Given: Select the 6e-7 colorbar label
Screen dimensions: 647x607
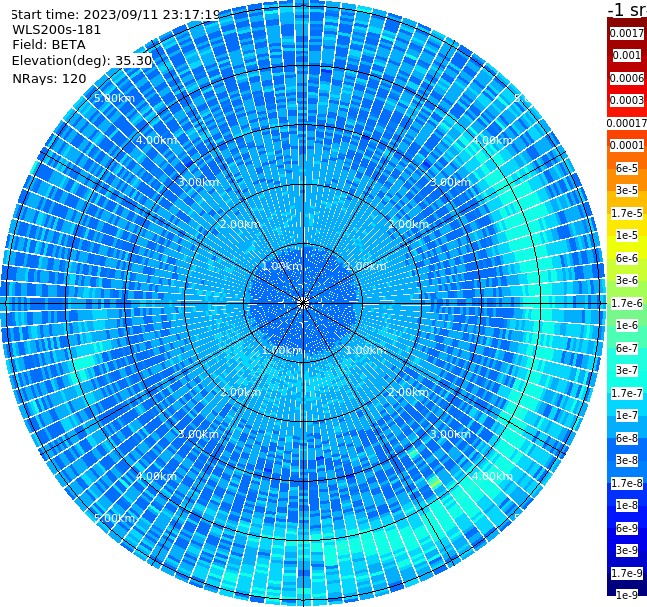Looking at the screenshot, I should pyautogui.click(x=627, y=348).
